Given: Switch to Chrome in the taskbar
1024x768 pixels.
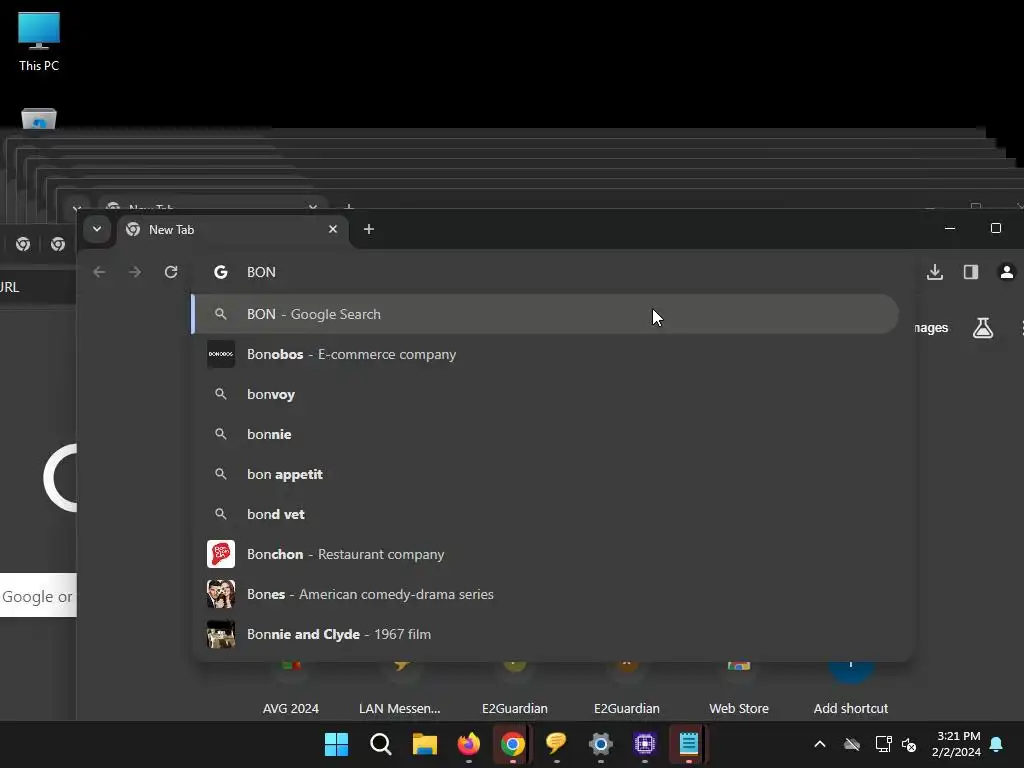Looking at the screenshot, I should [x=513, y=744].
